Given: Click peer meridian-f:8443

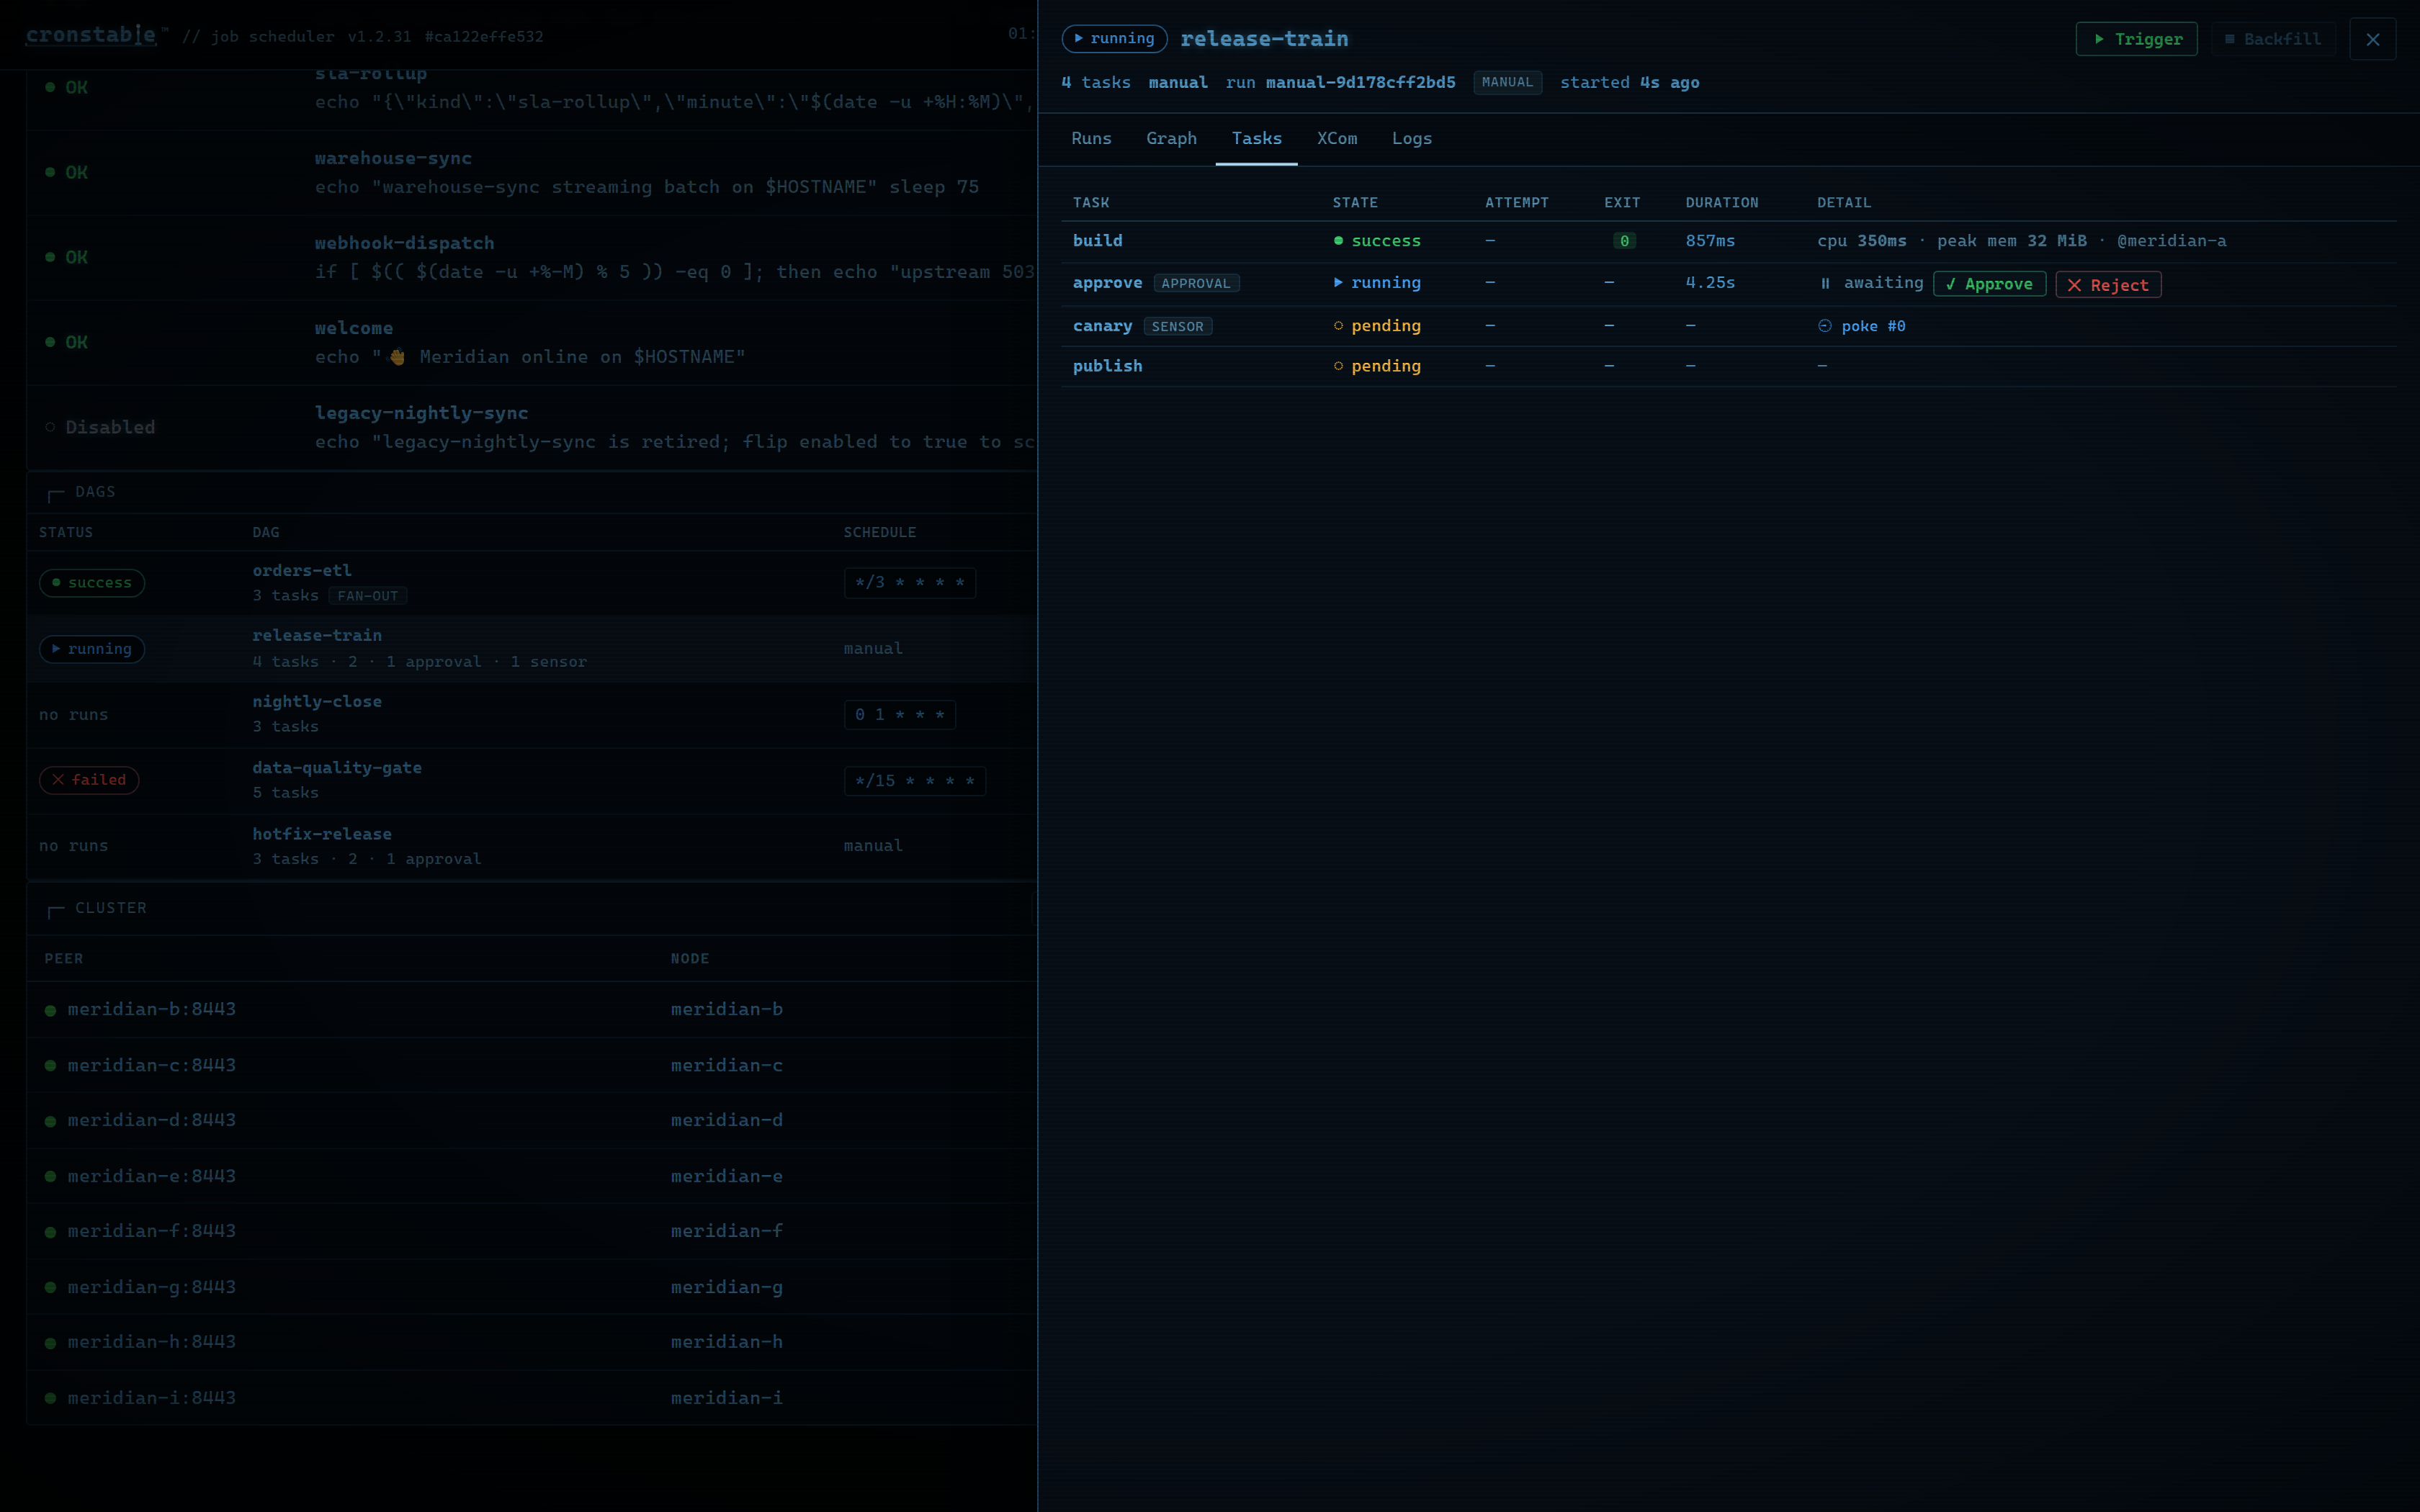Looking at the screenshot, I should 152,1231.
